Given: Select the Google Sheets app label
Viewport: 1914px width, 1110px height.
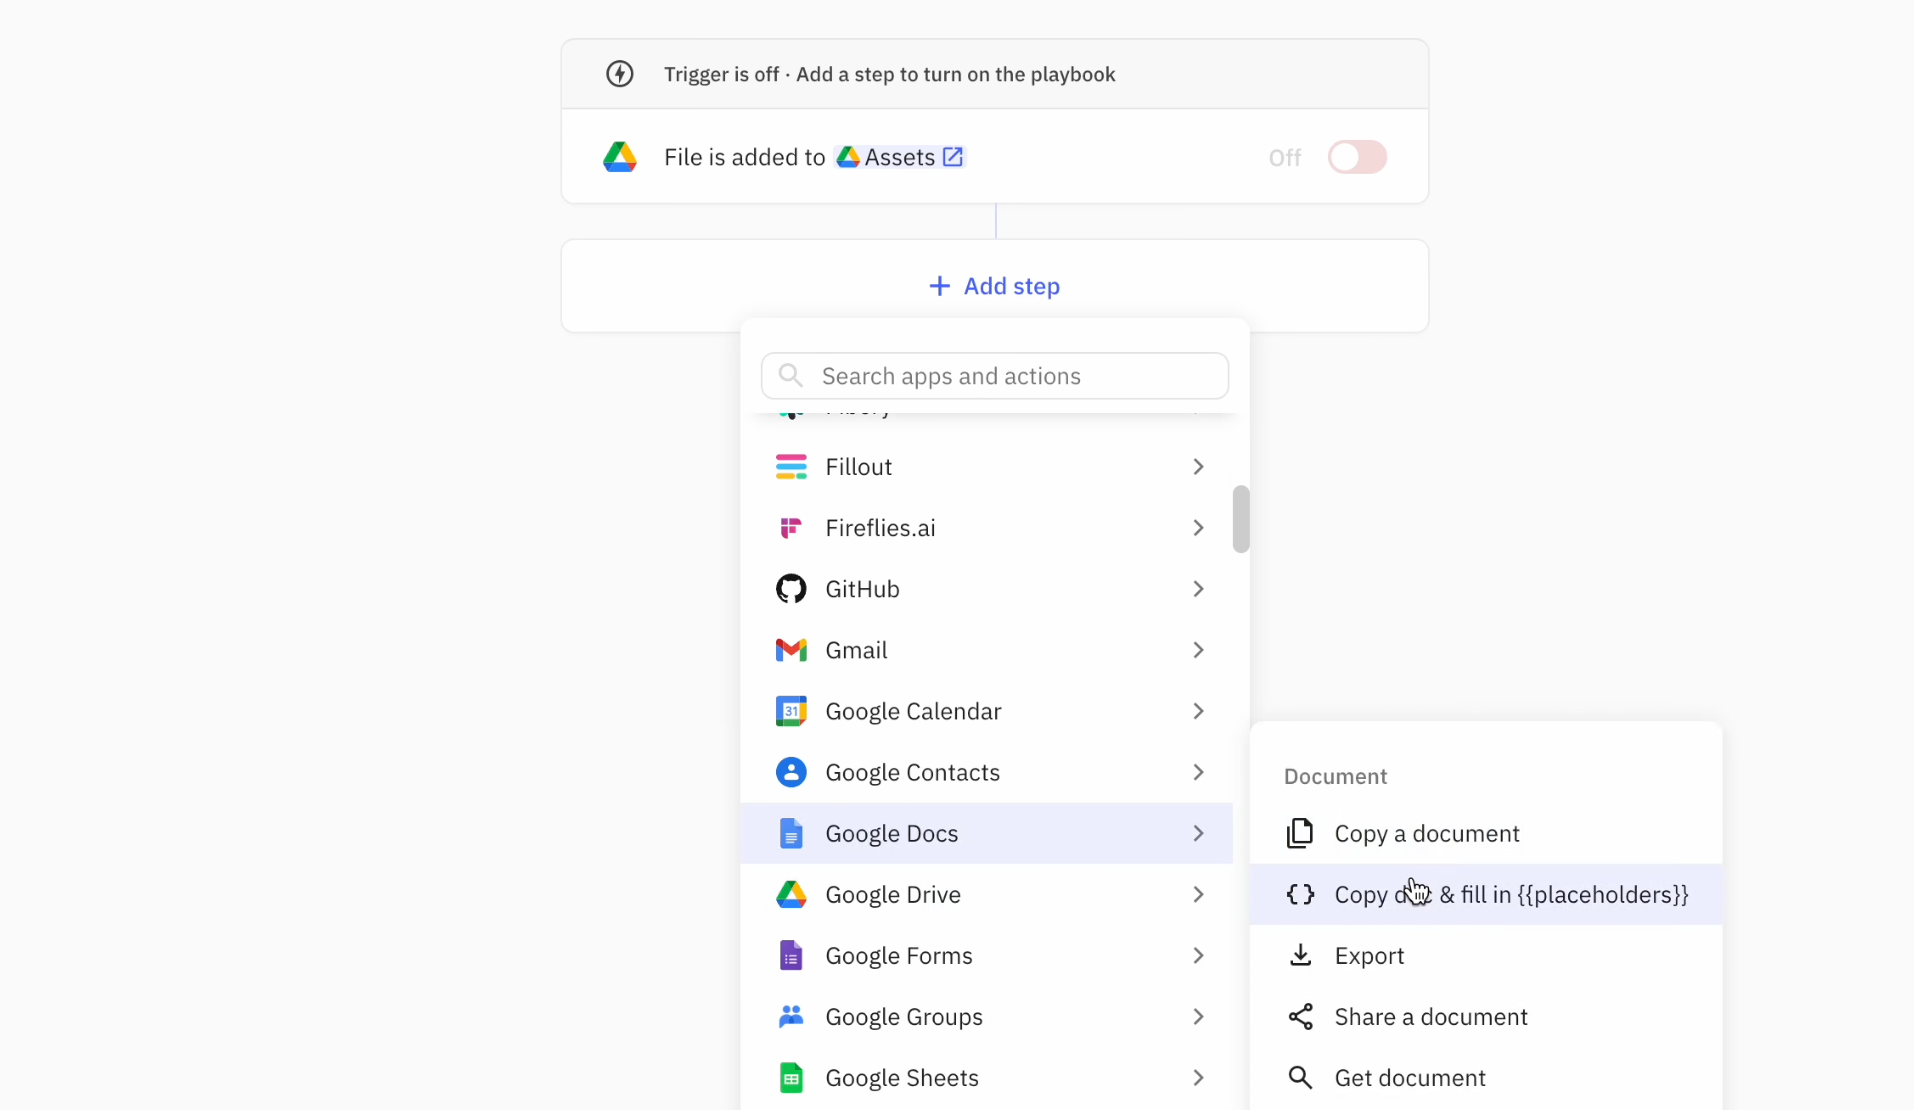Looking at the screenshot, I should (x=902, y=1077).
